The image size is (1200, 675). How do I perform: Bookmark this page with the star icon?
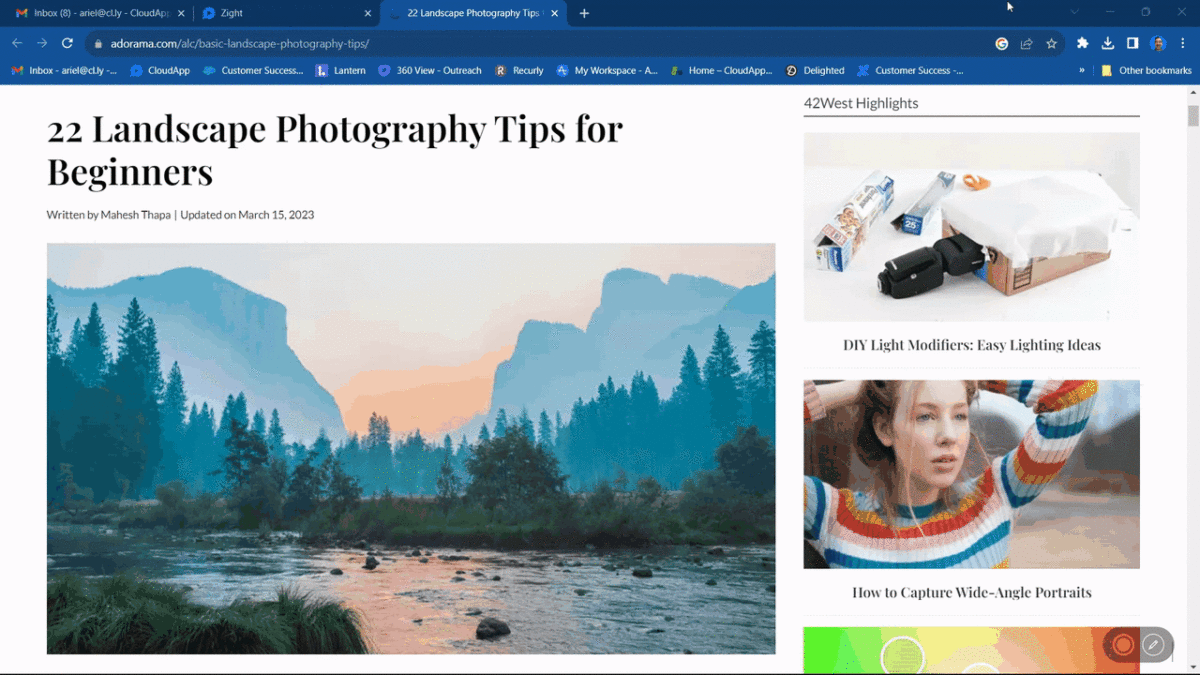(x=1051, y=44)
